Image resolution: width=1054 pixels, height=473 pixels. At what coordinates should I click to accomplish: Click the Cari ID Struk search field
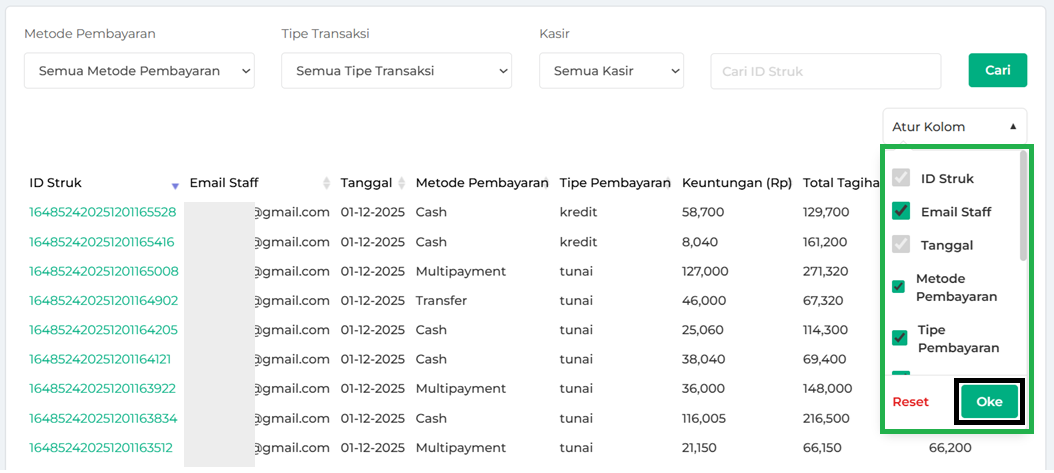[x=825, y=71]
